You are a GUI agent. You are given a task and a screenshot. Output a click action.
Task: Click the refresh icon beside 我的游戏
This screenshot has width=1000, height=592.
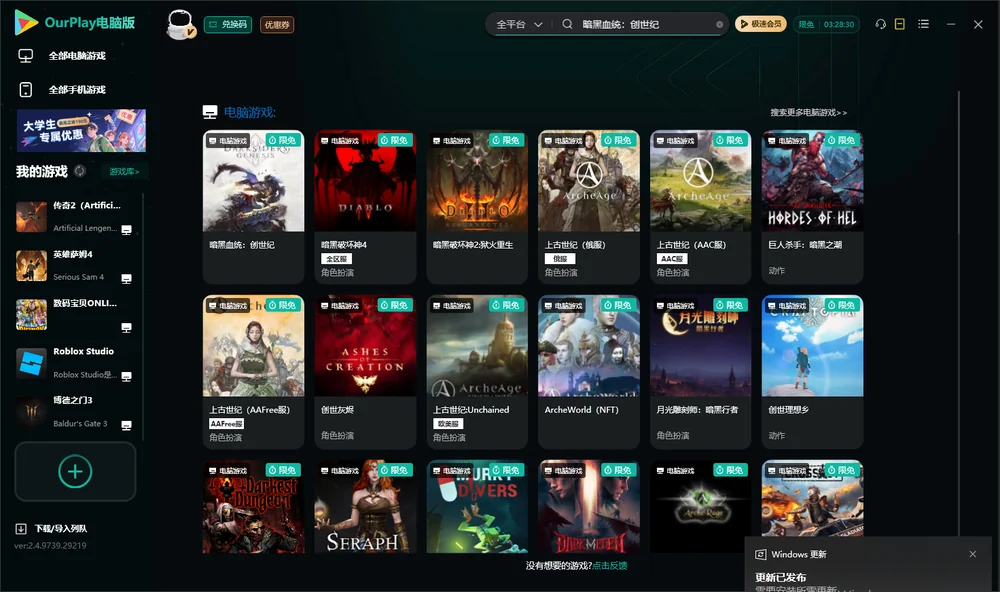pos(80,171)
